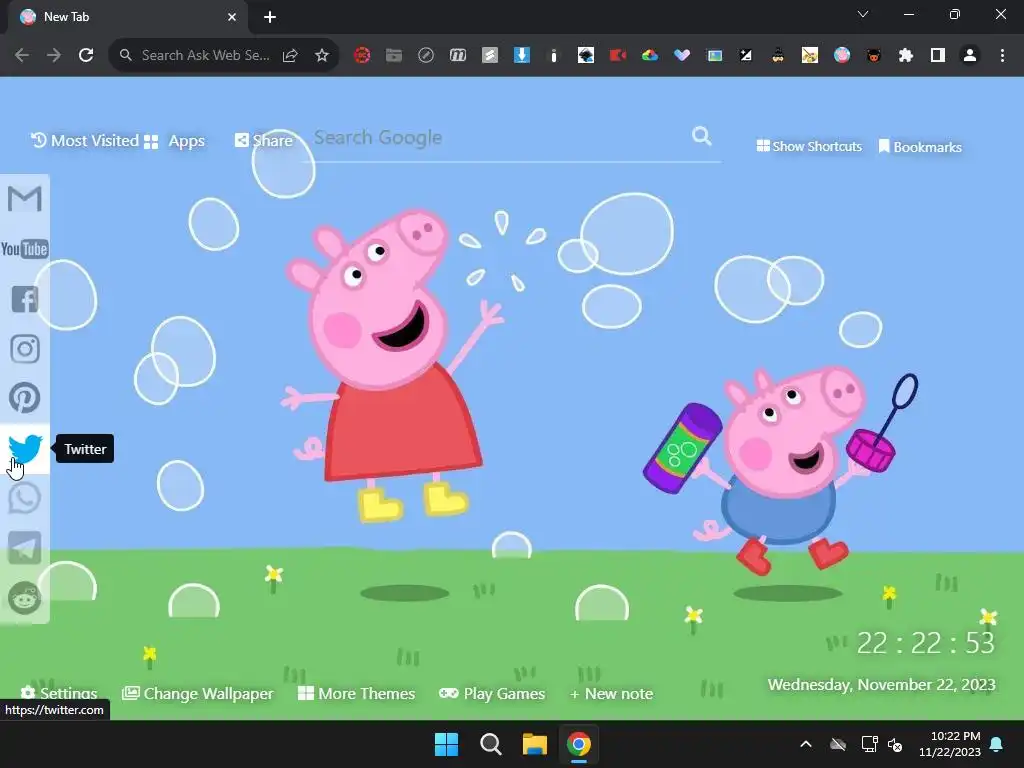This screenshot has width=1024, height=768.
Task: Click the Chrome taskbar icon
Action: (x=579, y=744)
